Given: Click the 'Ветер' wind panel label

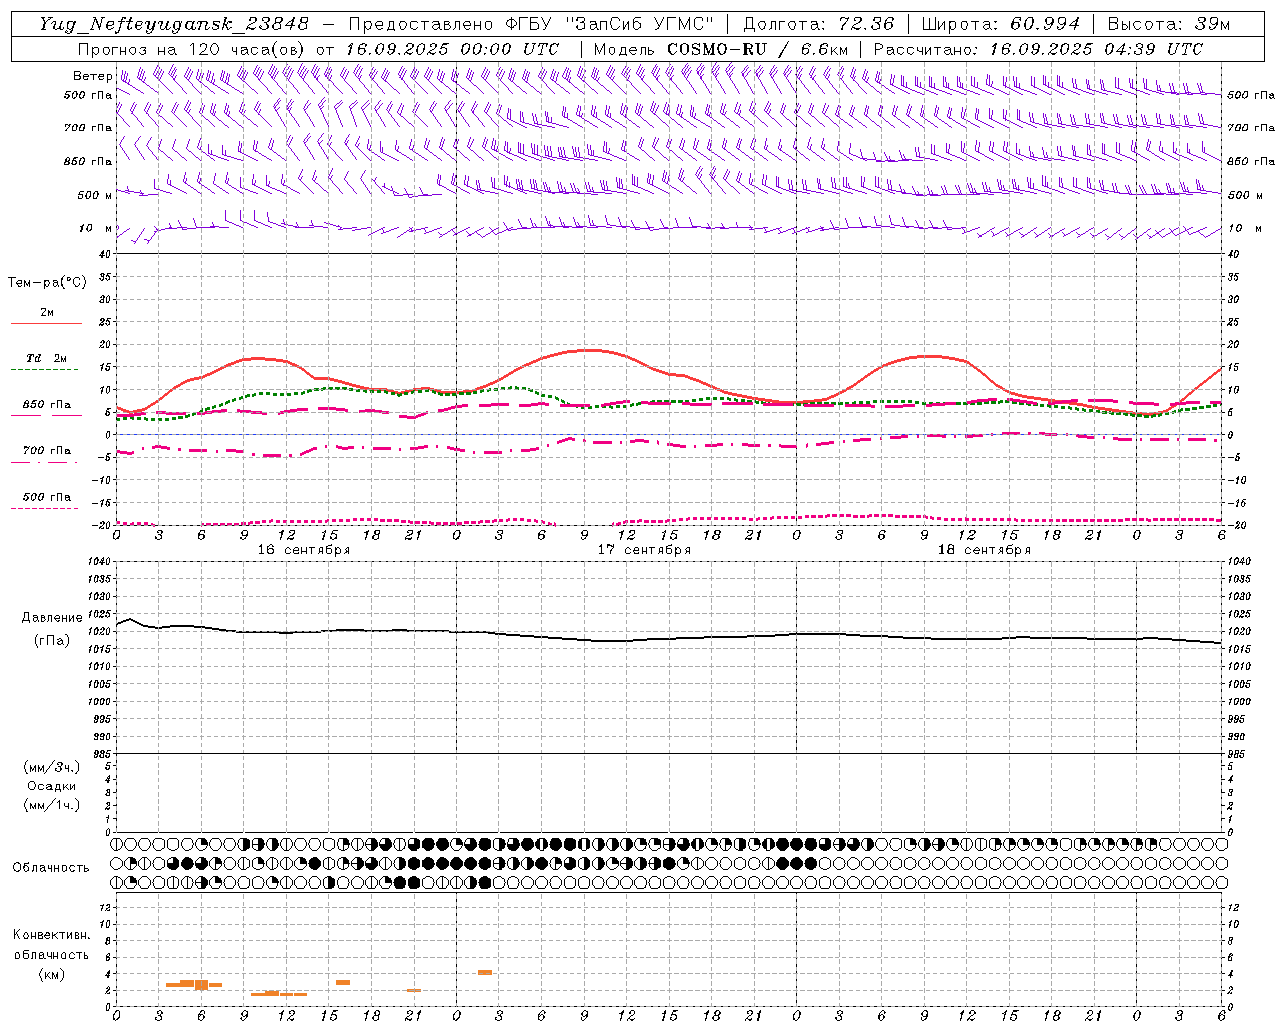Looking at the screenshot, I should (x=92, y=76).
